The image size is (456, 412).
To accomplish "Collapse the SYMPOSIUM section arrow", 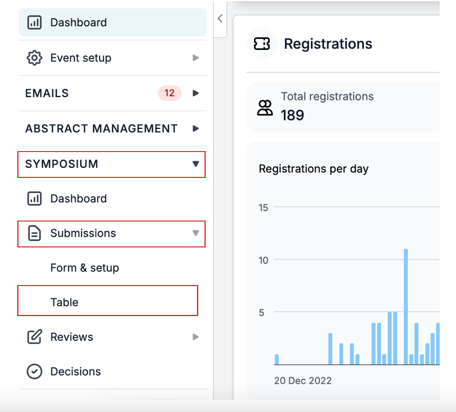I will point(196,164).
